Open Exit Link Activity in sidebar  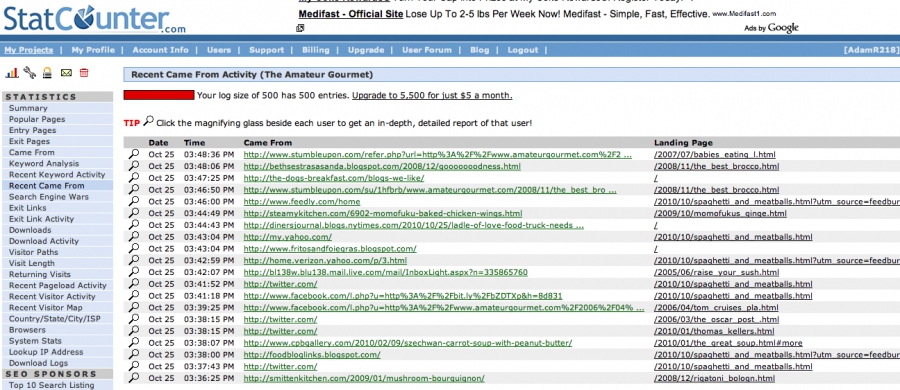(41, 218)
